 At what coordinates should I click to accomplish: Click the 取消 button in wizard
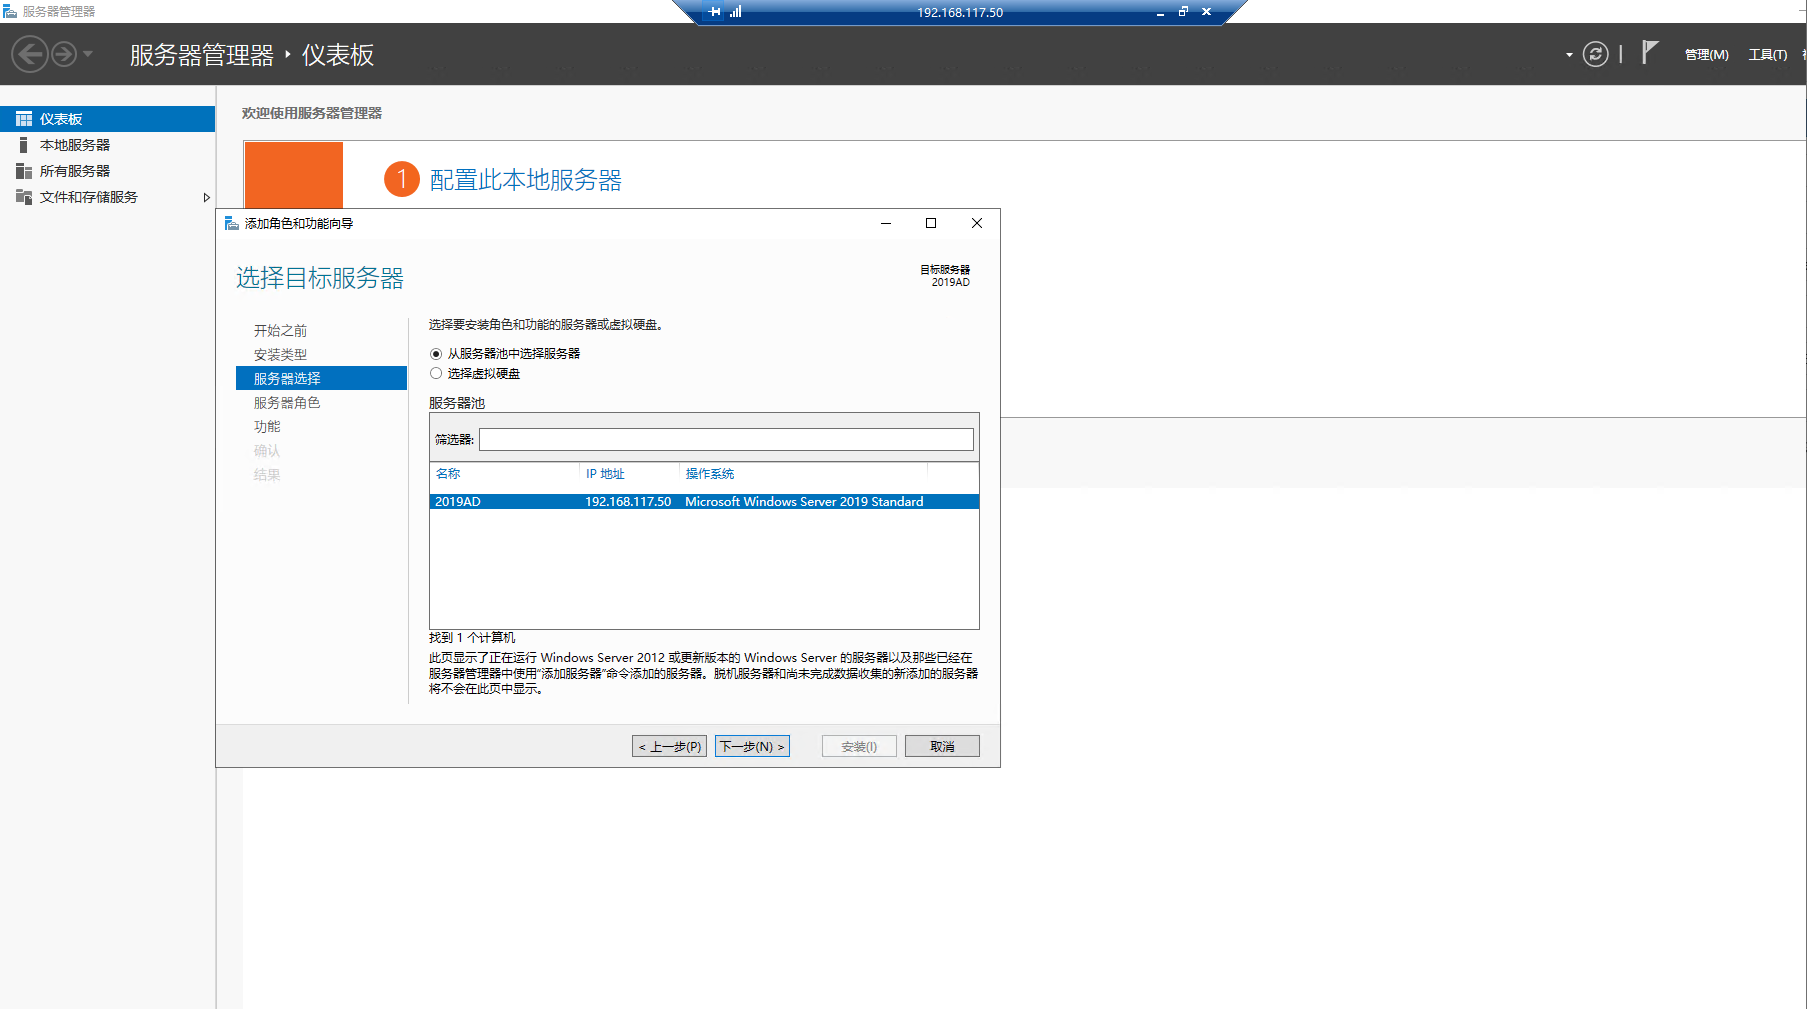tap(942, 746)
